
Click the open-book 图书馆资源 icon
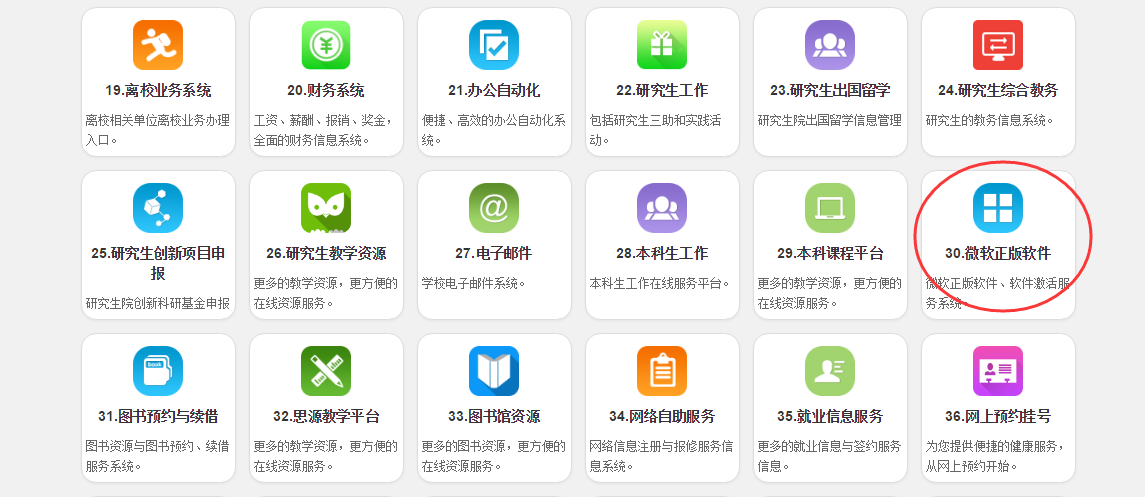(x=494, y=371)
